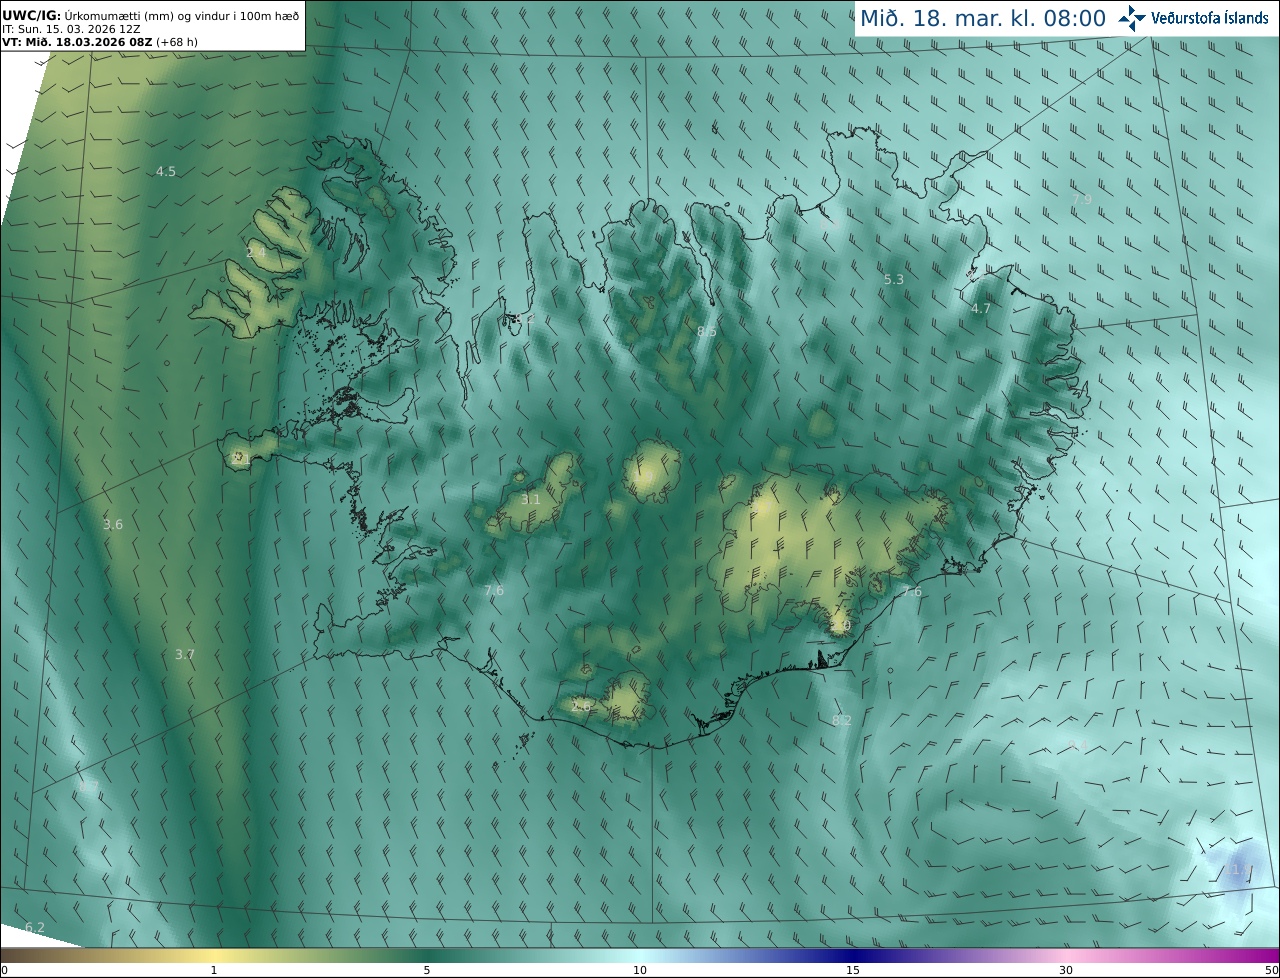Click the Veðurstofa Íslands logo

pyautogui.click(x=1193, y=17)
